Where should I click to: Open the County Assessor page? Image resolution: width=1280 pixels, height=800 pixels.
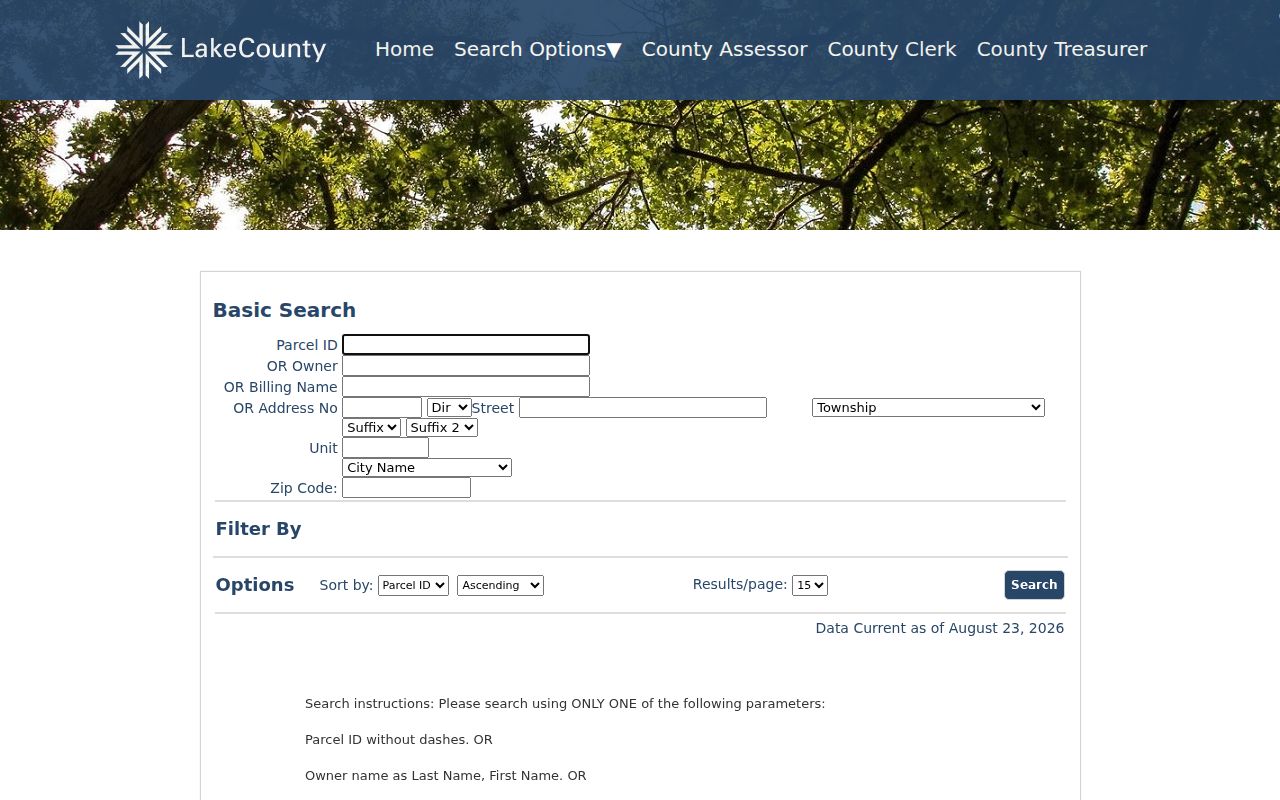(x=725, y=49)
